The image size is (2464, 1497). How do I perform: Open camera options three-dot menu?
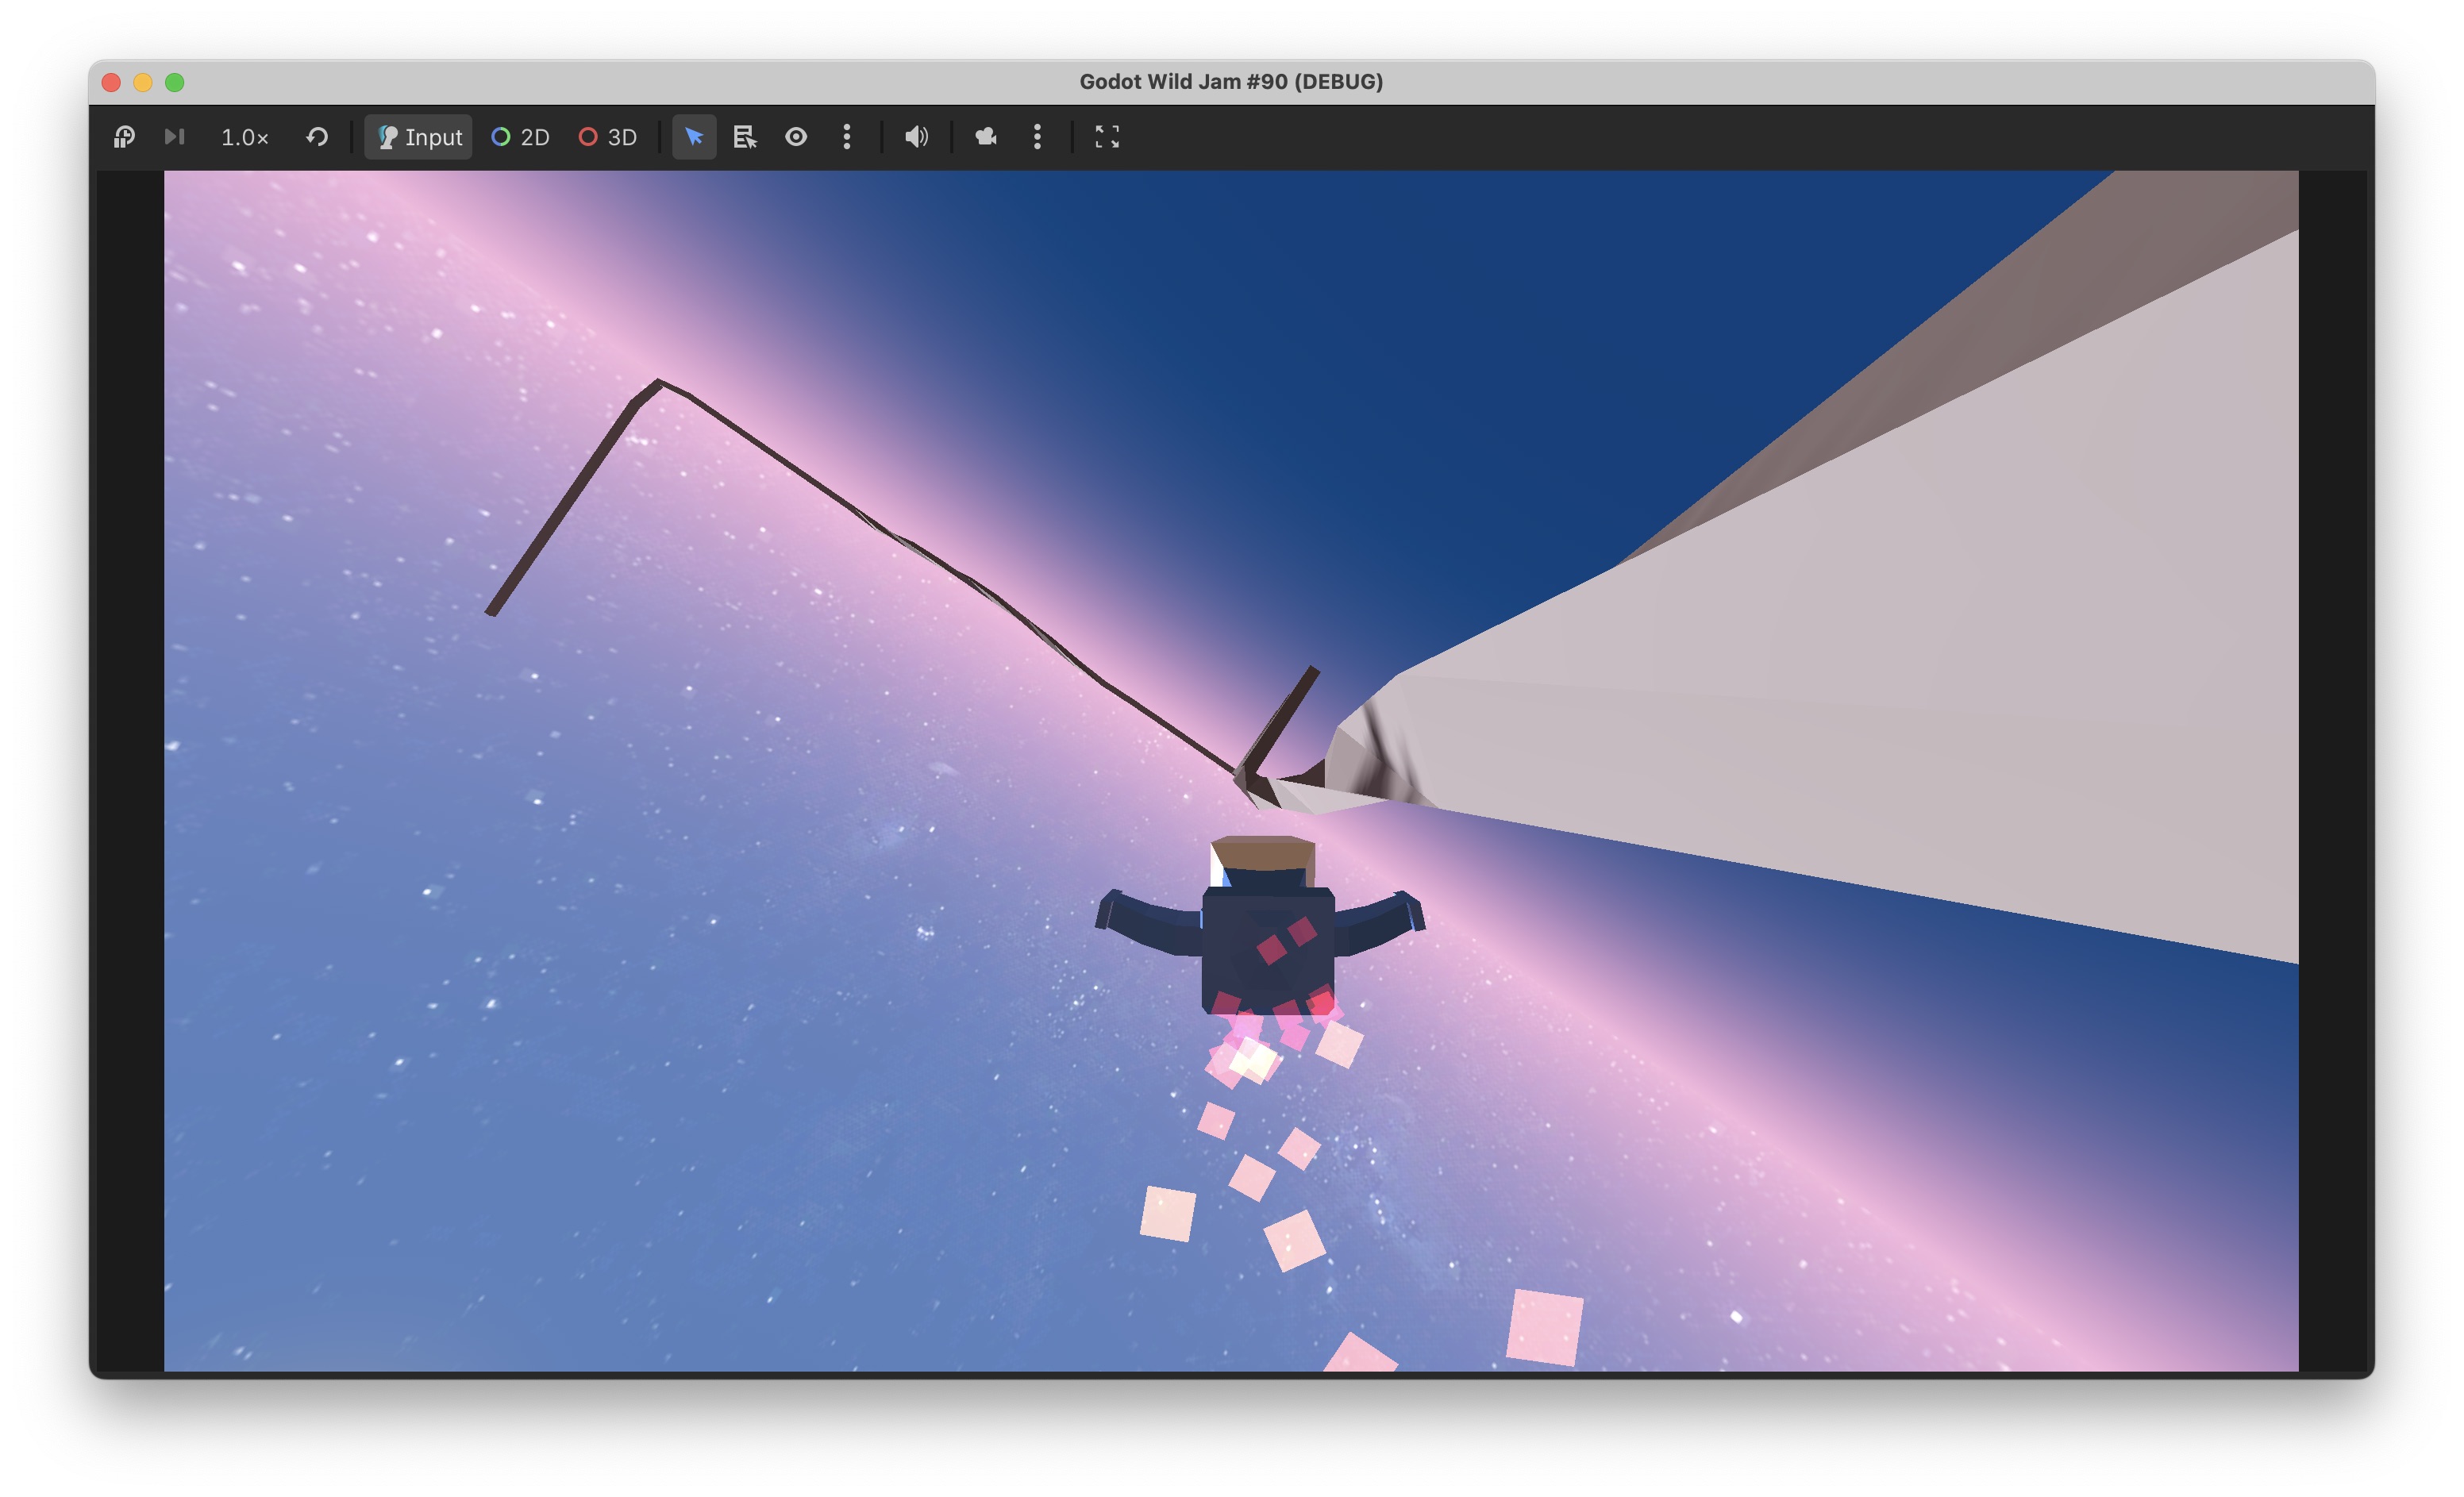(x=1037, y=137)
